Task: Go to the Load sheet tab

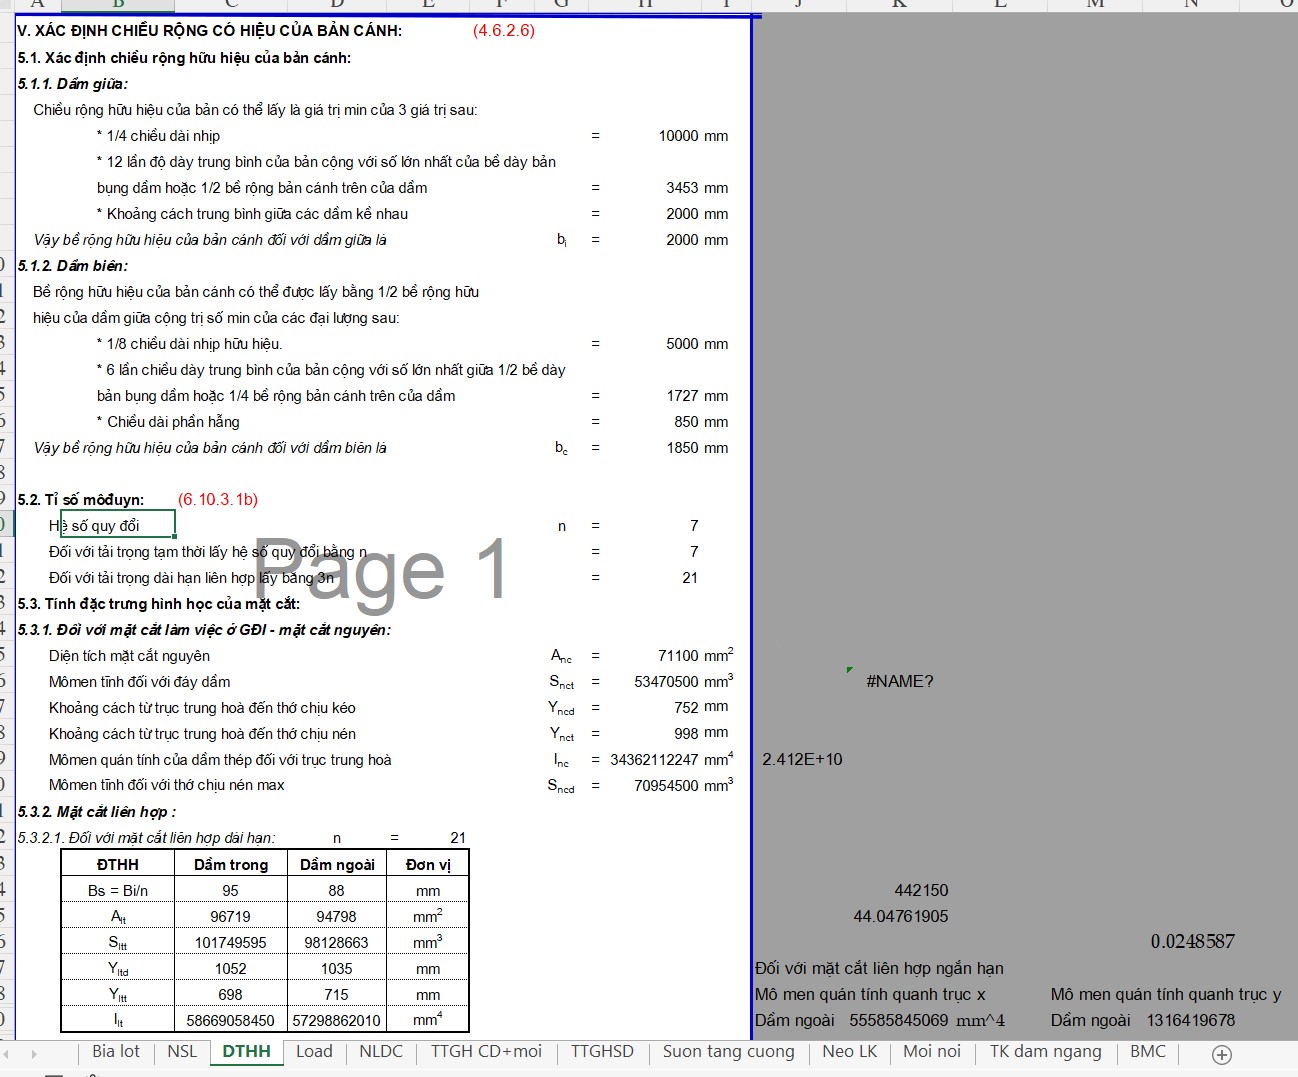Action: pos(314,1052)
